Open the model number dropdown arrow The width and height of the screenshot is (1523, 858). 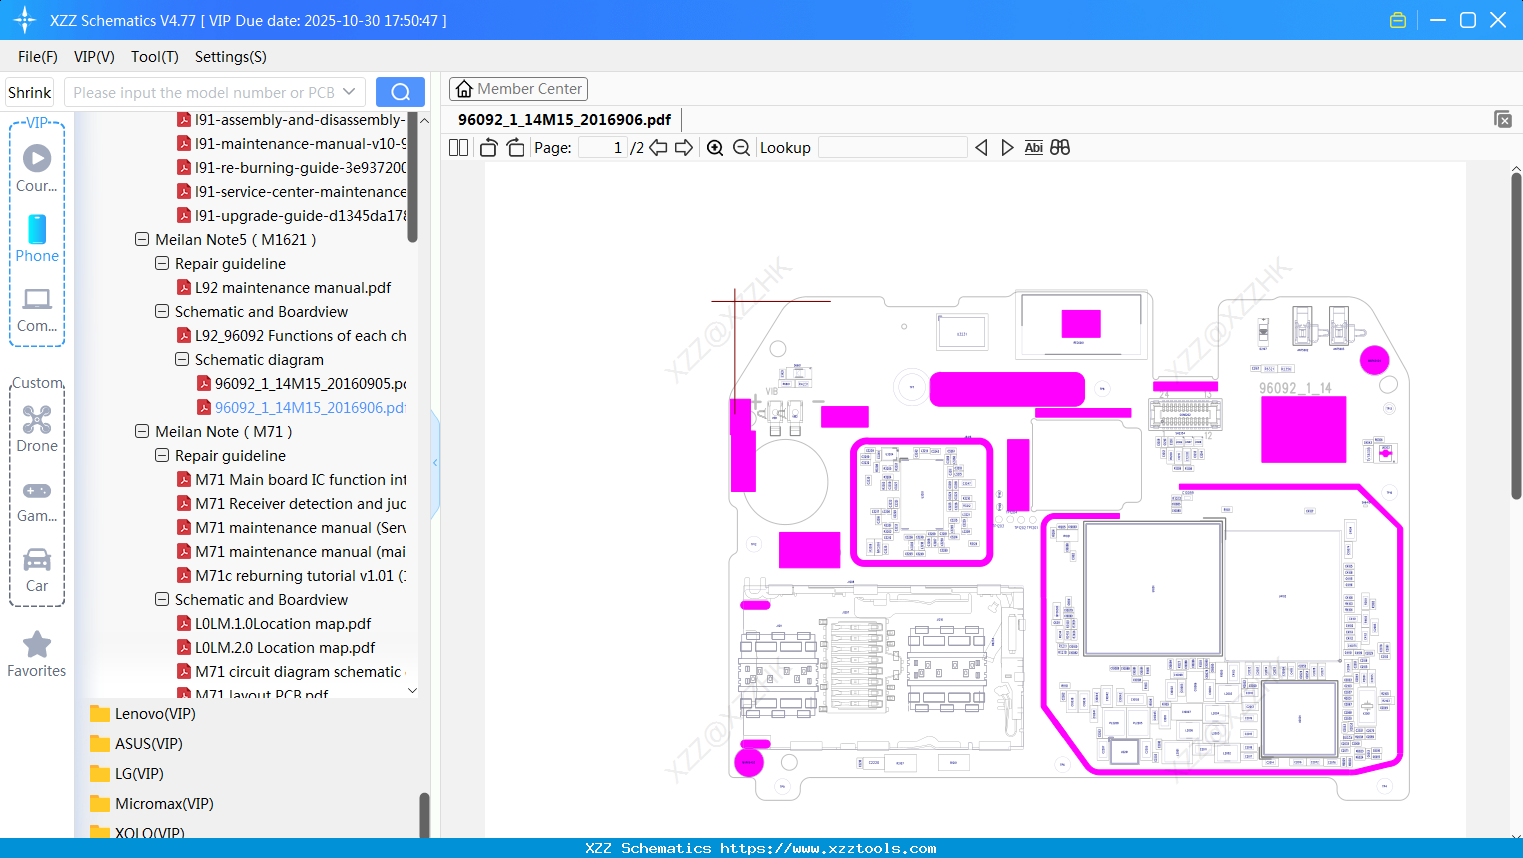349,92
